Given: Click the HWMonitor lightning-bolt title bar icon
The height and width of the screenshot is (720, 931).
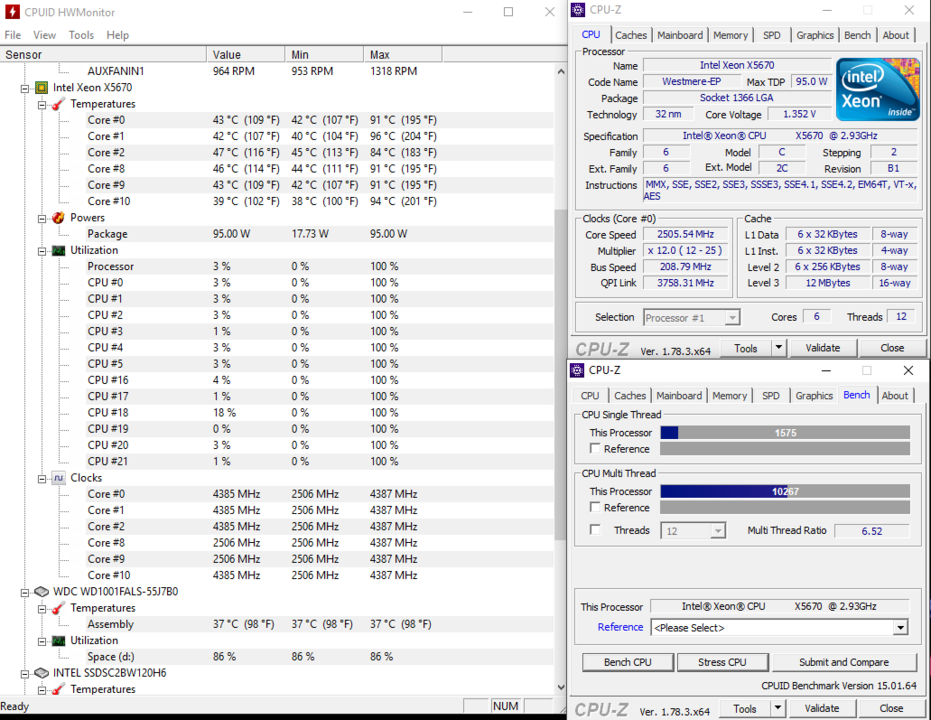Looking at the screenshot, I should tap(12, 12).
